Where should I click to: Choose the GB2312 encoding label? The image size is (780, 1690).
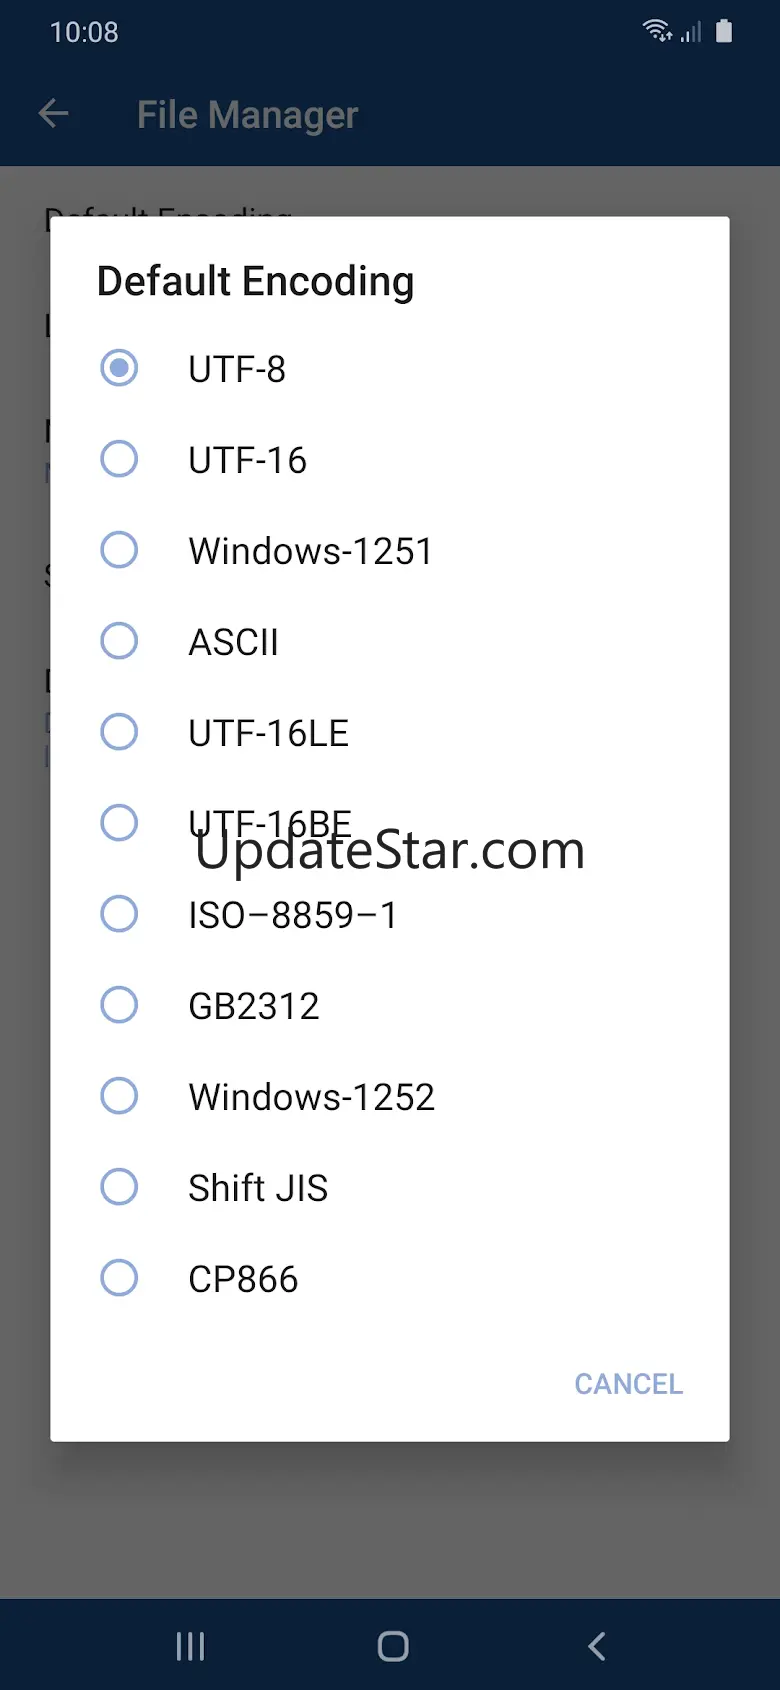254,1006
